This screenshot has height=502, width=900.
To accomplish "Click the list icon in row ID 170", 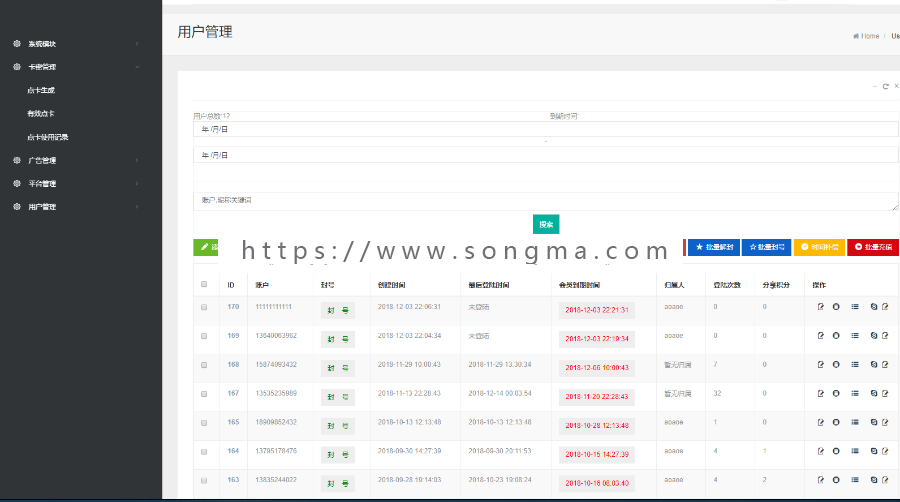I will [855, 307].
